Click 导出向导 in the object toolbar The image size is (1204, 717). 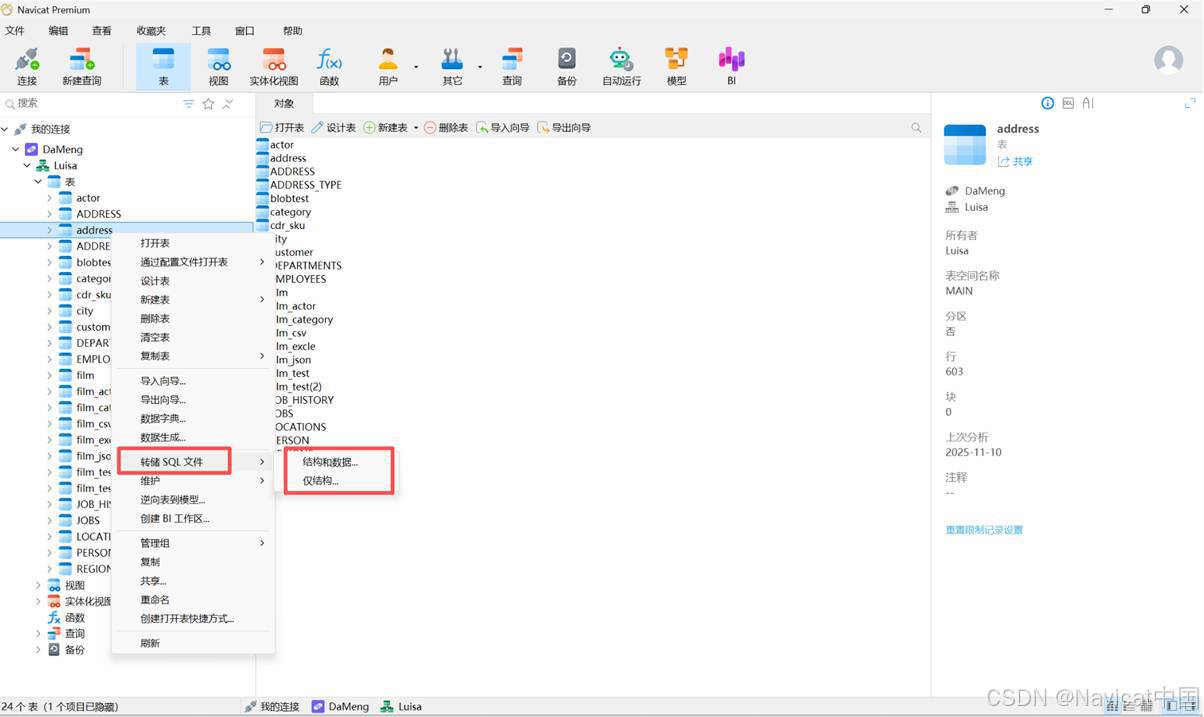point(564,128)
